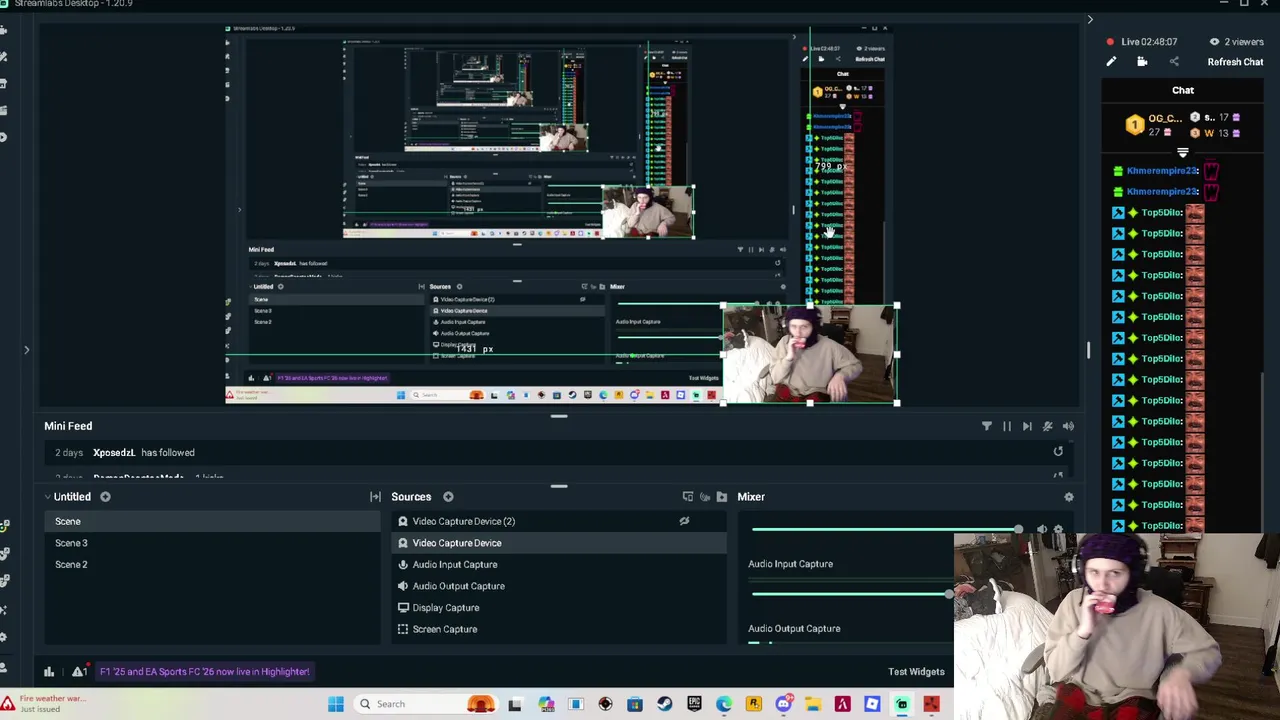Mute event alert sounds in Mini Feed
This screenshot has width=1280, height=720.
tap(1047, 426)
